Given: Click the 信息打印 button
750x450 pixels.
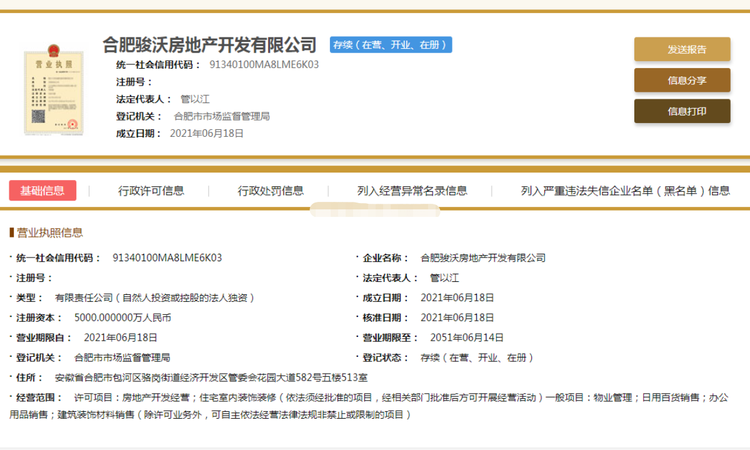Looking at the screenshot, I should (682, 111).
